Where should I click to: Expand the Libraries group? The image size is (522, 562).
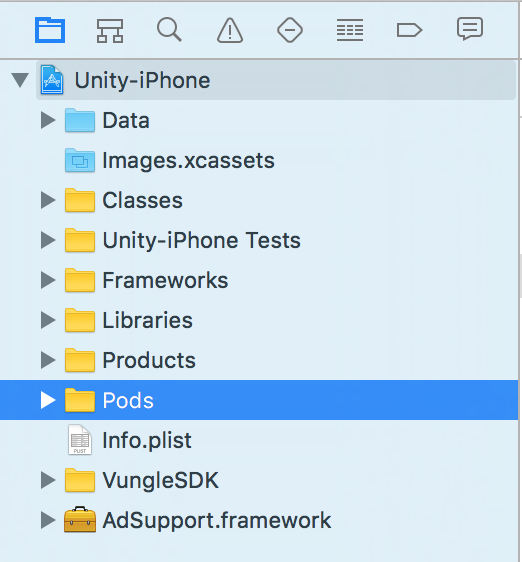[x=48, y=320]
